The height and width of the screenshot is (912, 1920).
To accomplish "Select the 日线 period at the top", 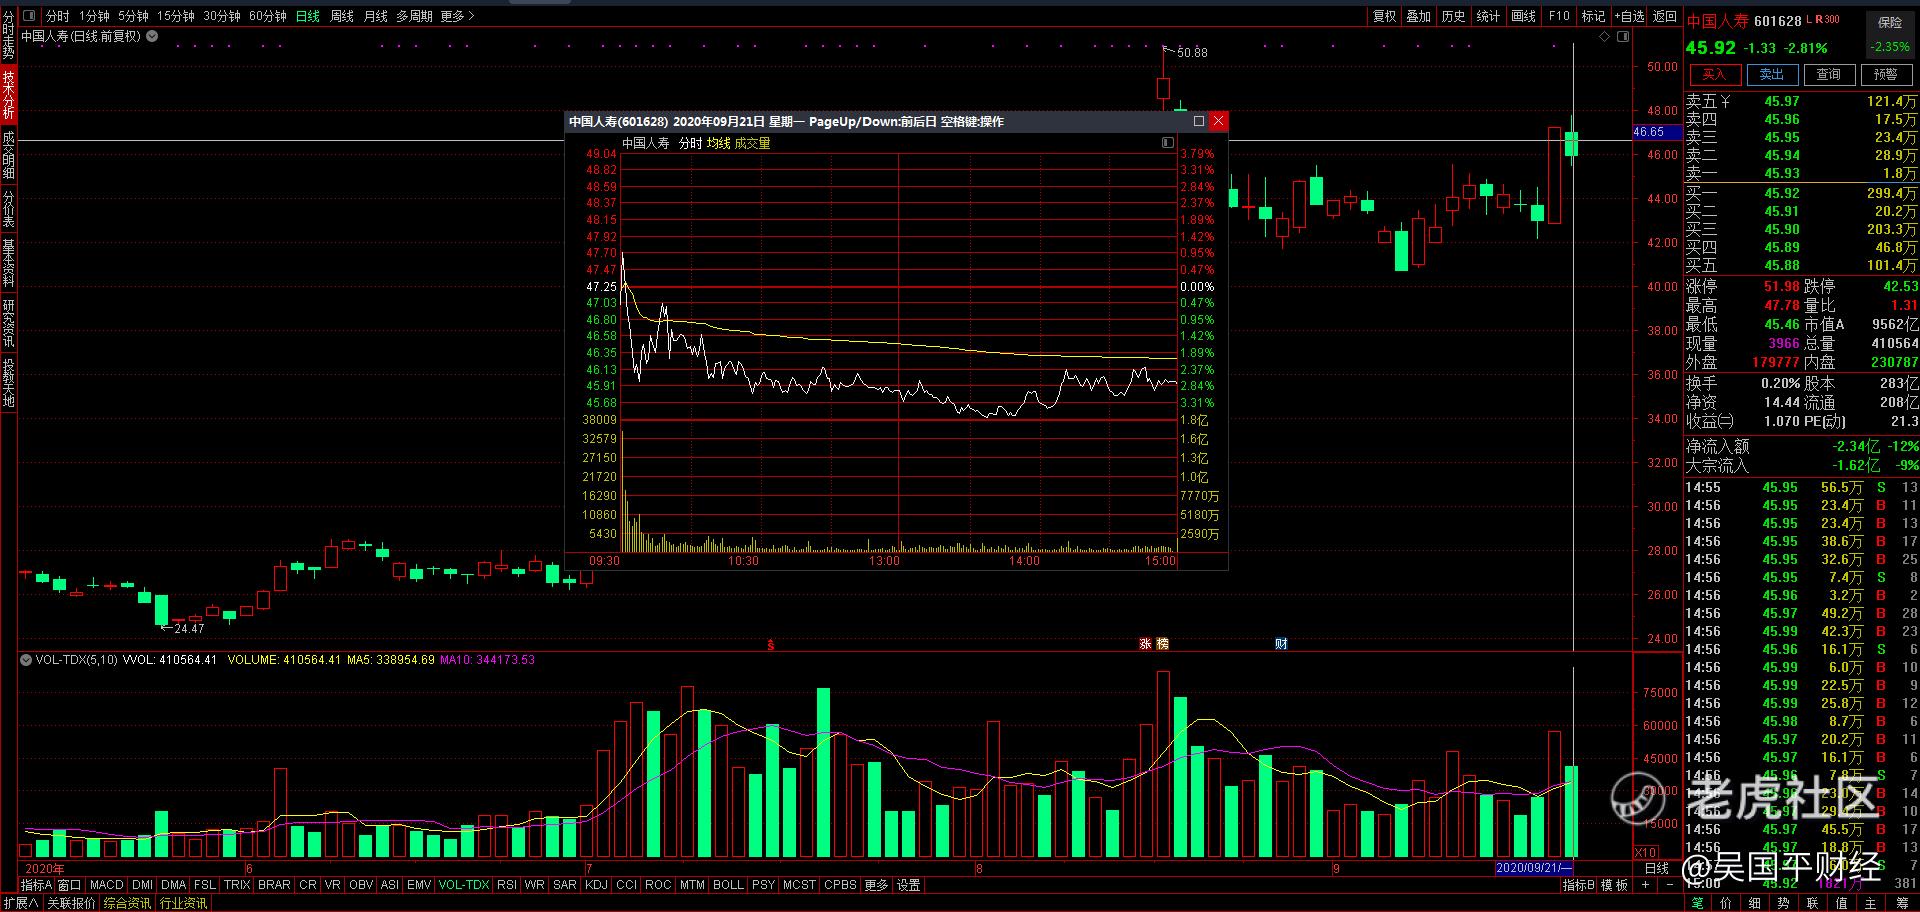I will coord(308,16).
